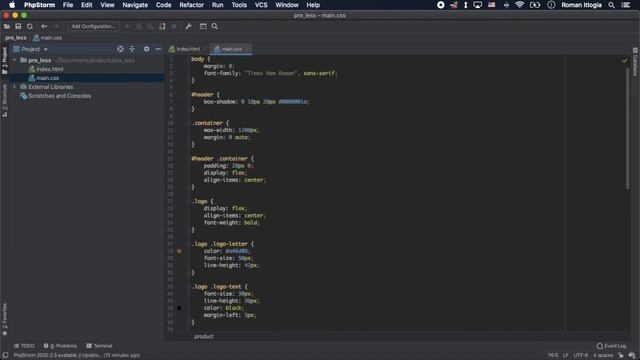This screenshot has height=360, width=640.
Task: Switch to the index.html editor tab
Action: pos(187,49)
